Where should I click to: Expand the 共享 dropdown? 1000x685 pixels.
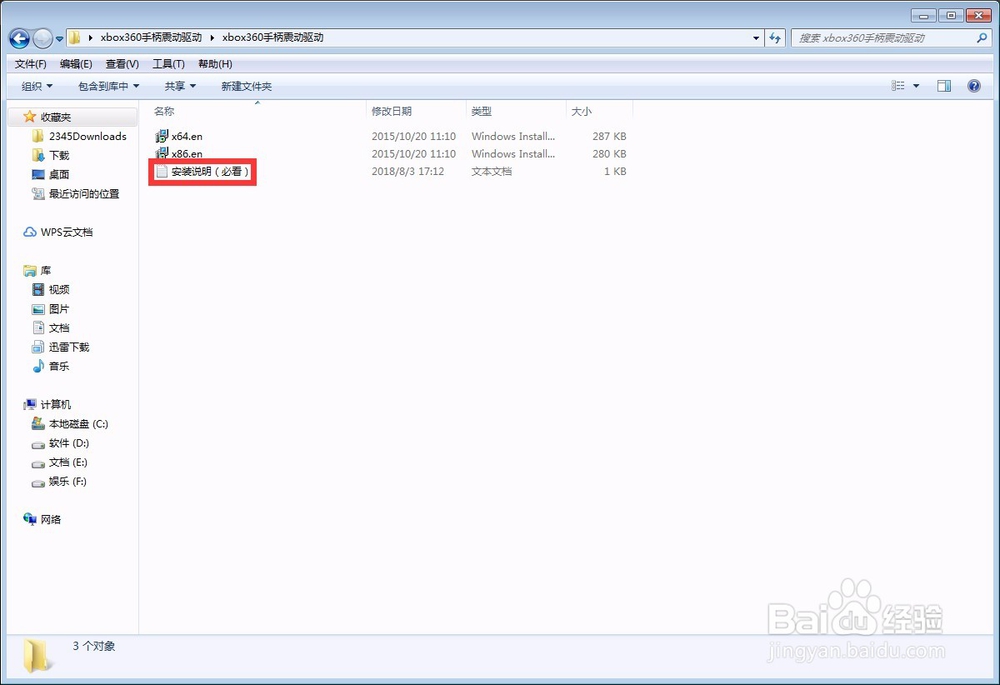[180, 86]
